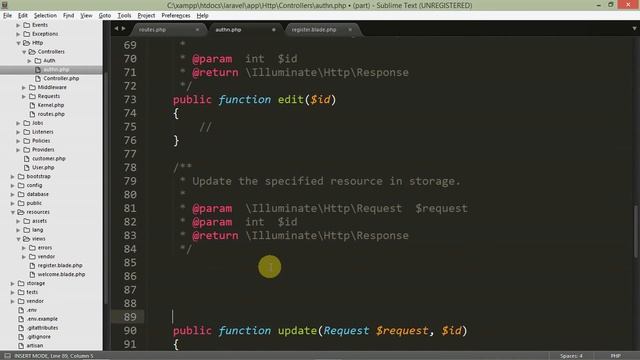Click the register.blade.php file icon in sidebar
Image resolution: width=640 pixels, height=360 pixels.
click(32, 266)
